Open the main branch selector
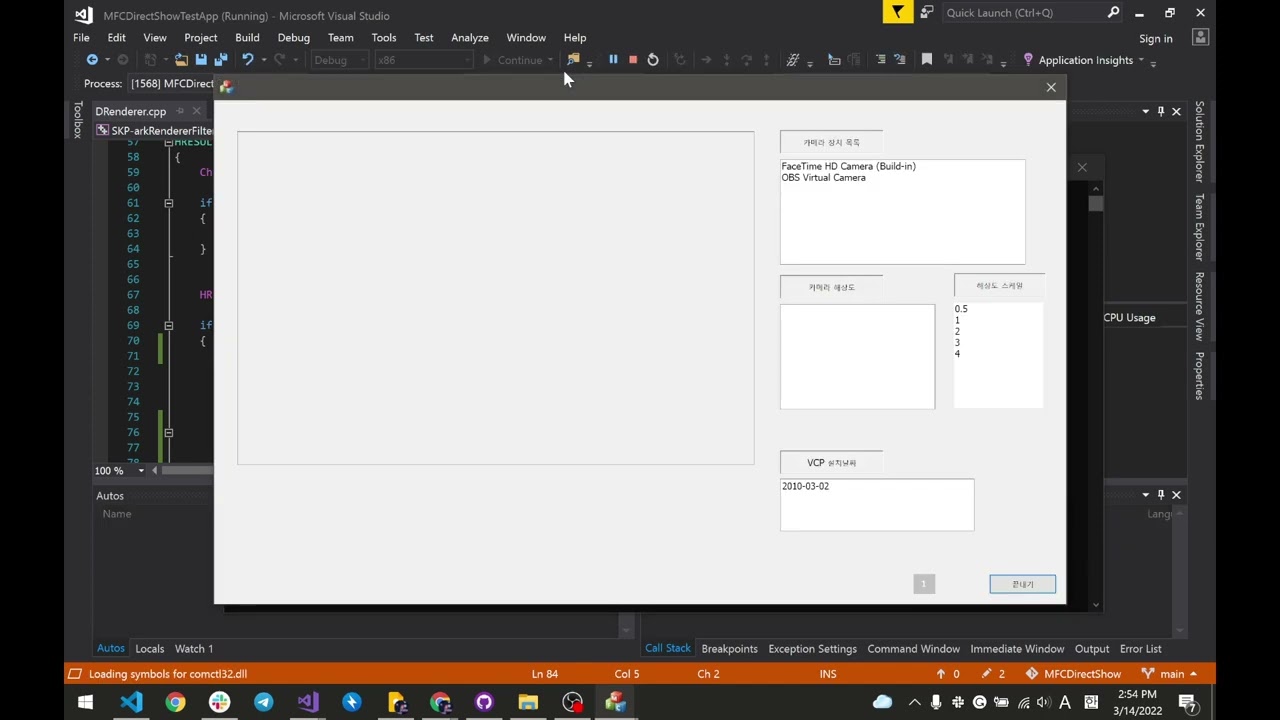Viewport: 1280px width, 720px height. [1171, 674]
